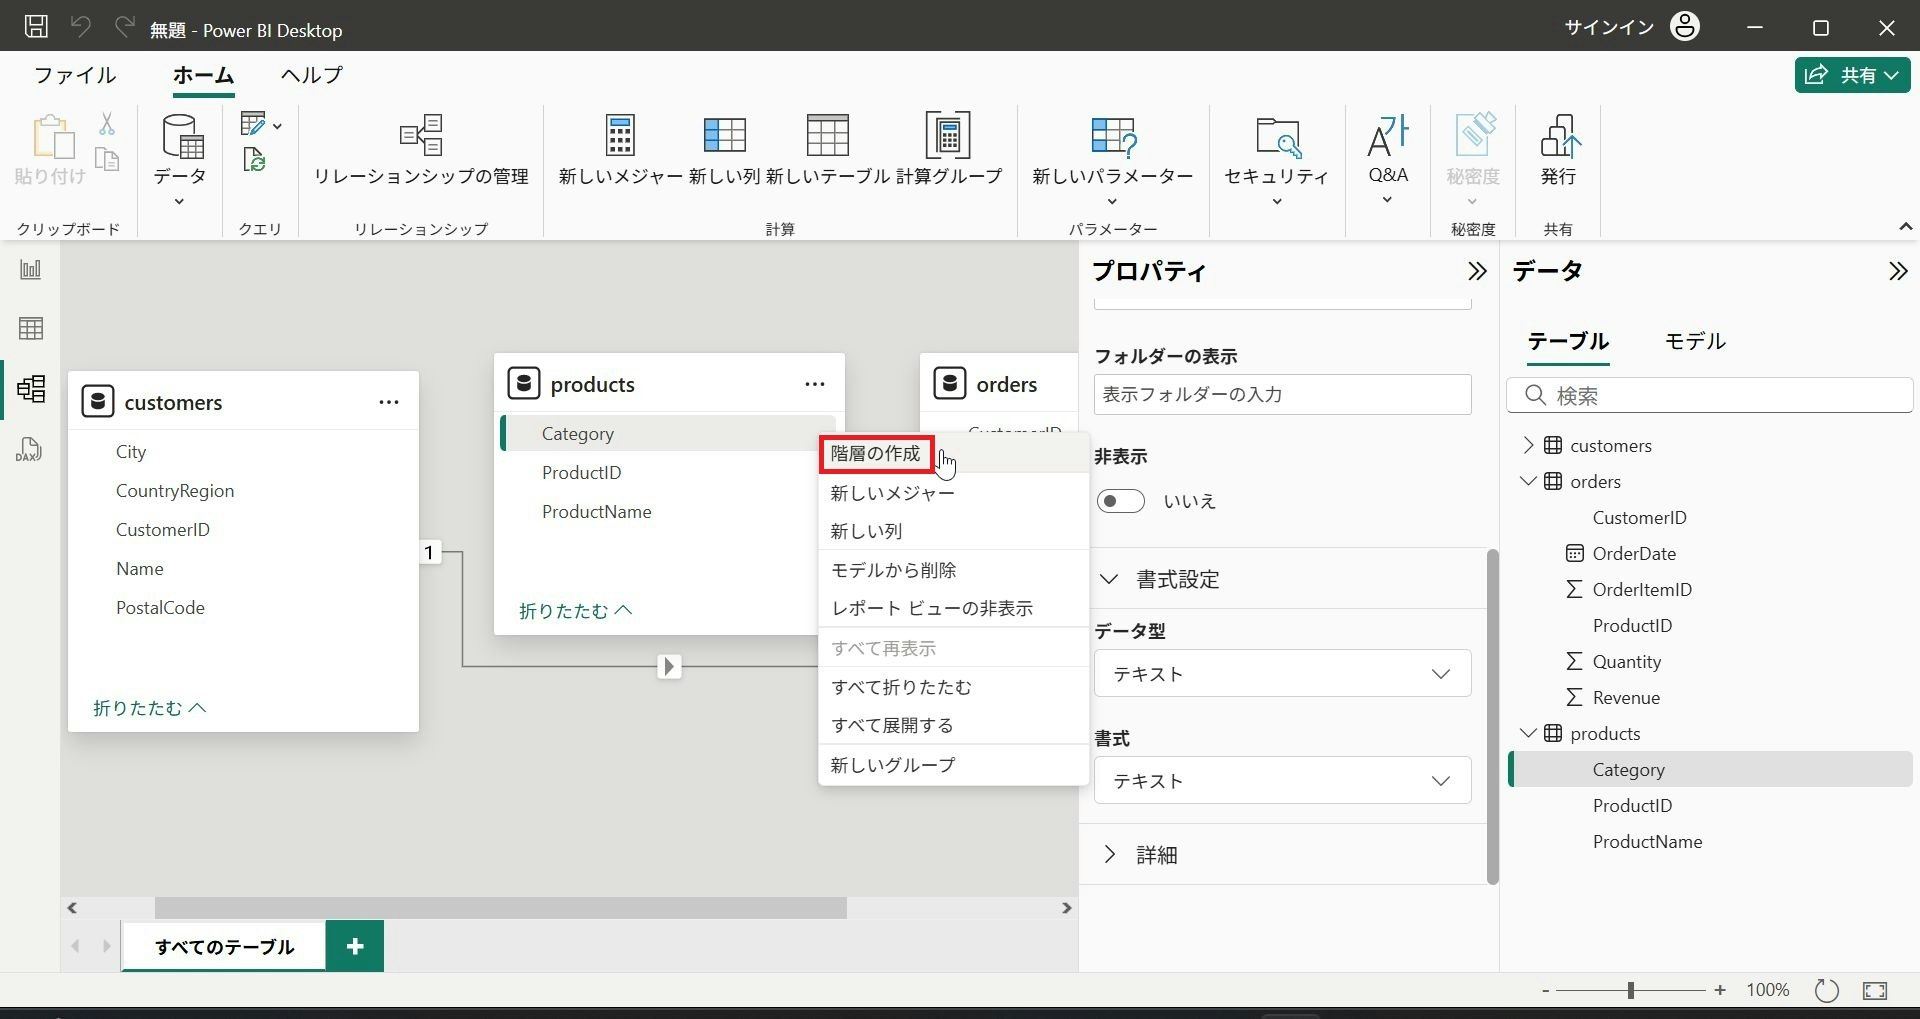
Task: Click 折りたたむ on customers table
Action: [149, 708]
